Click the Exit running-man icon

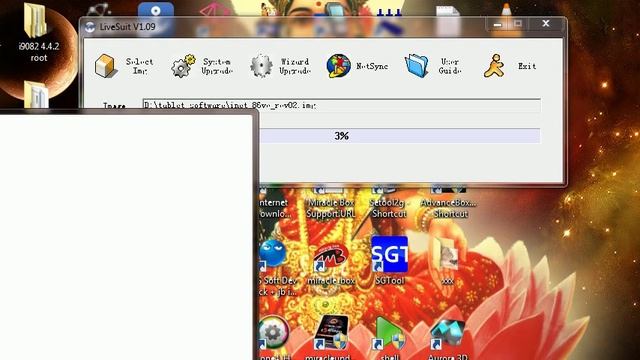click(494, 66)
